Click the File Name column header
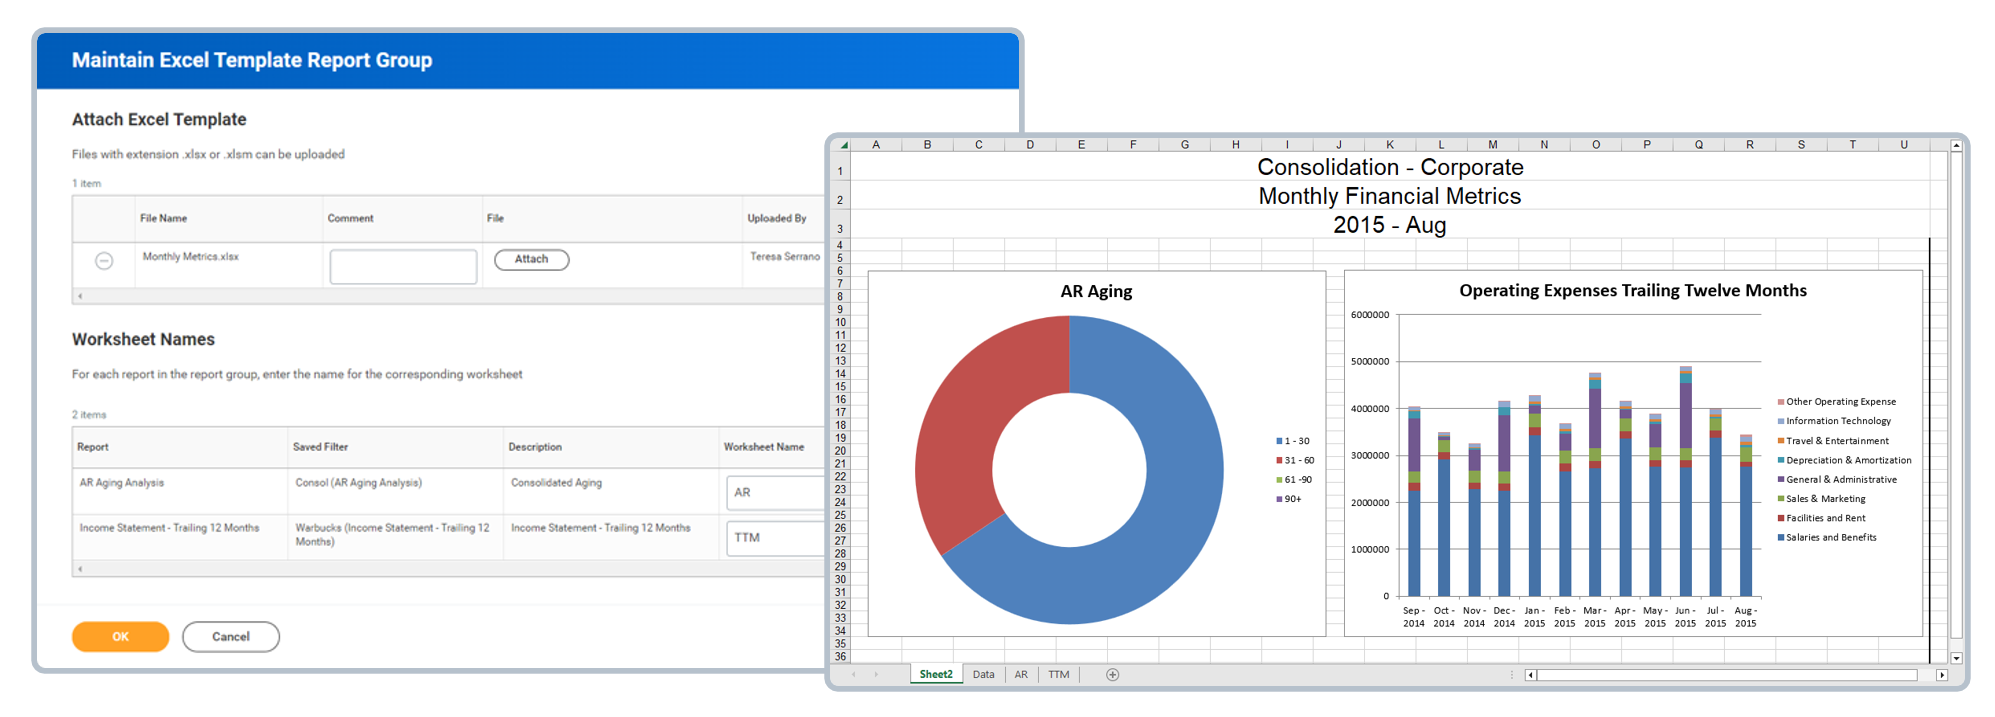Screen dimensions: 1995x717 163,218
